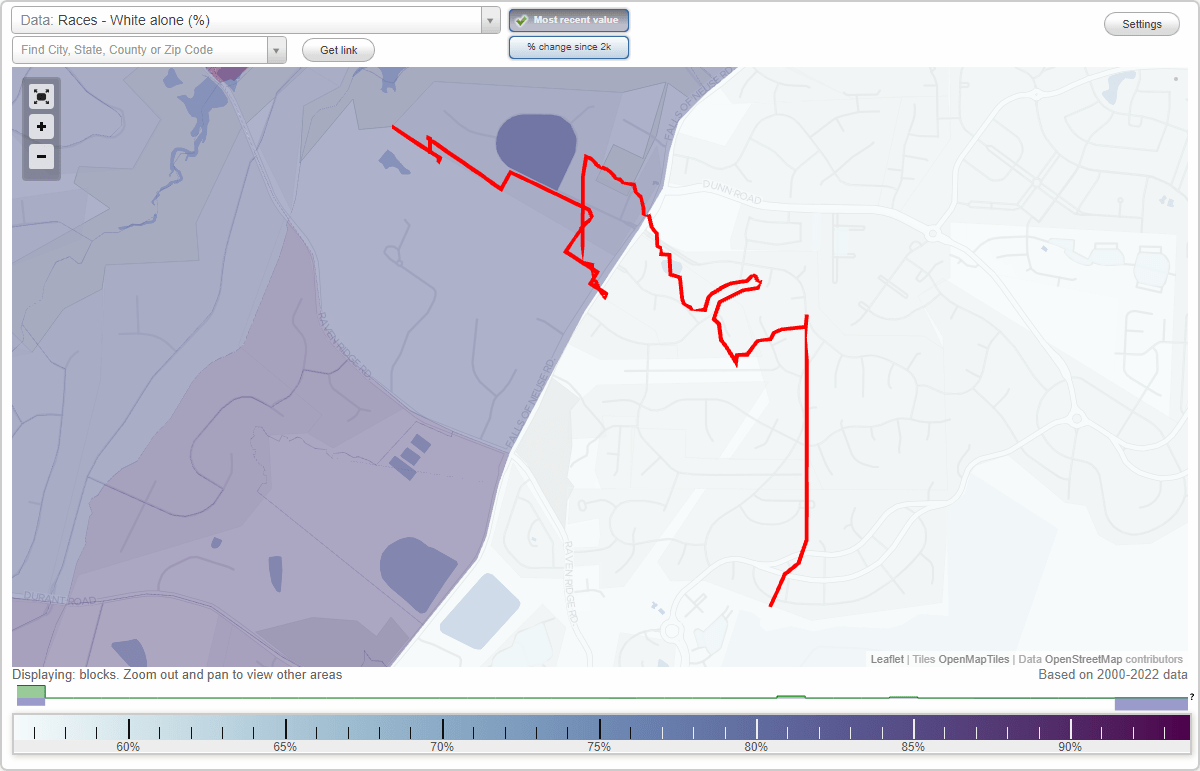Click the question mark help icon
The height and width of the screenshot is (771, 1200).
tap(1192, 697)
